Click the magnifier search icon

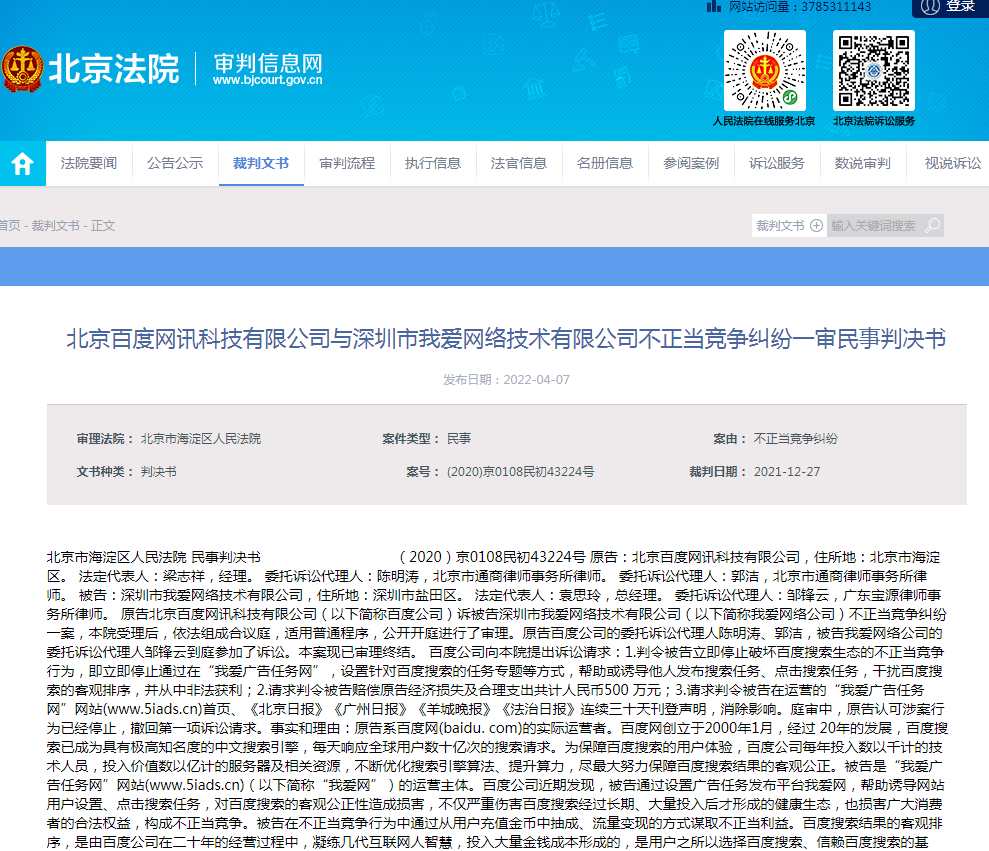pos(933,225)
